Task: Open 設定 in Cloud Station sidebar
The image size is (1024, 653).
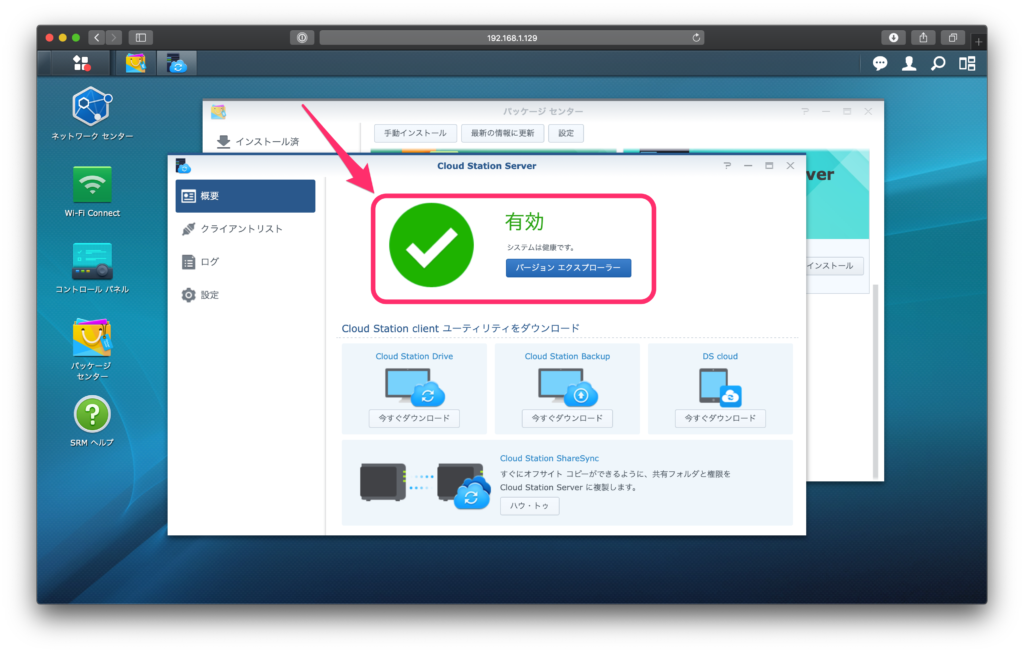Action: click(209, 295)
